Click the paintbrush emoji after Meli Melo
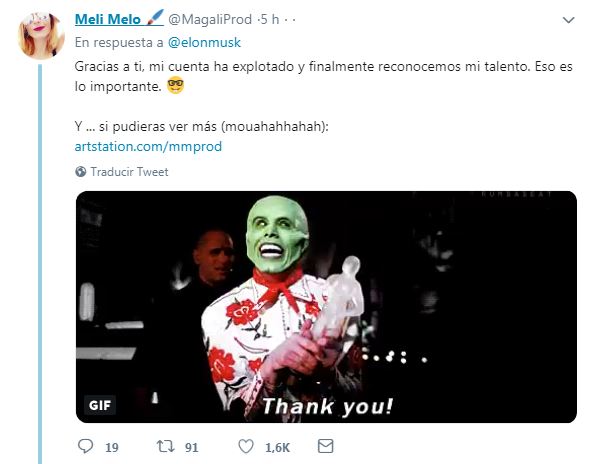The width and height of the screenshot is (611, 464). coord(155,18)
